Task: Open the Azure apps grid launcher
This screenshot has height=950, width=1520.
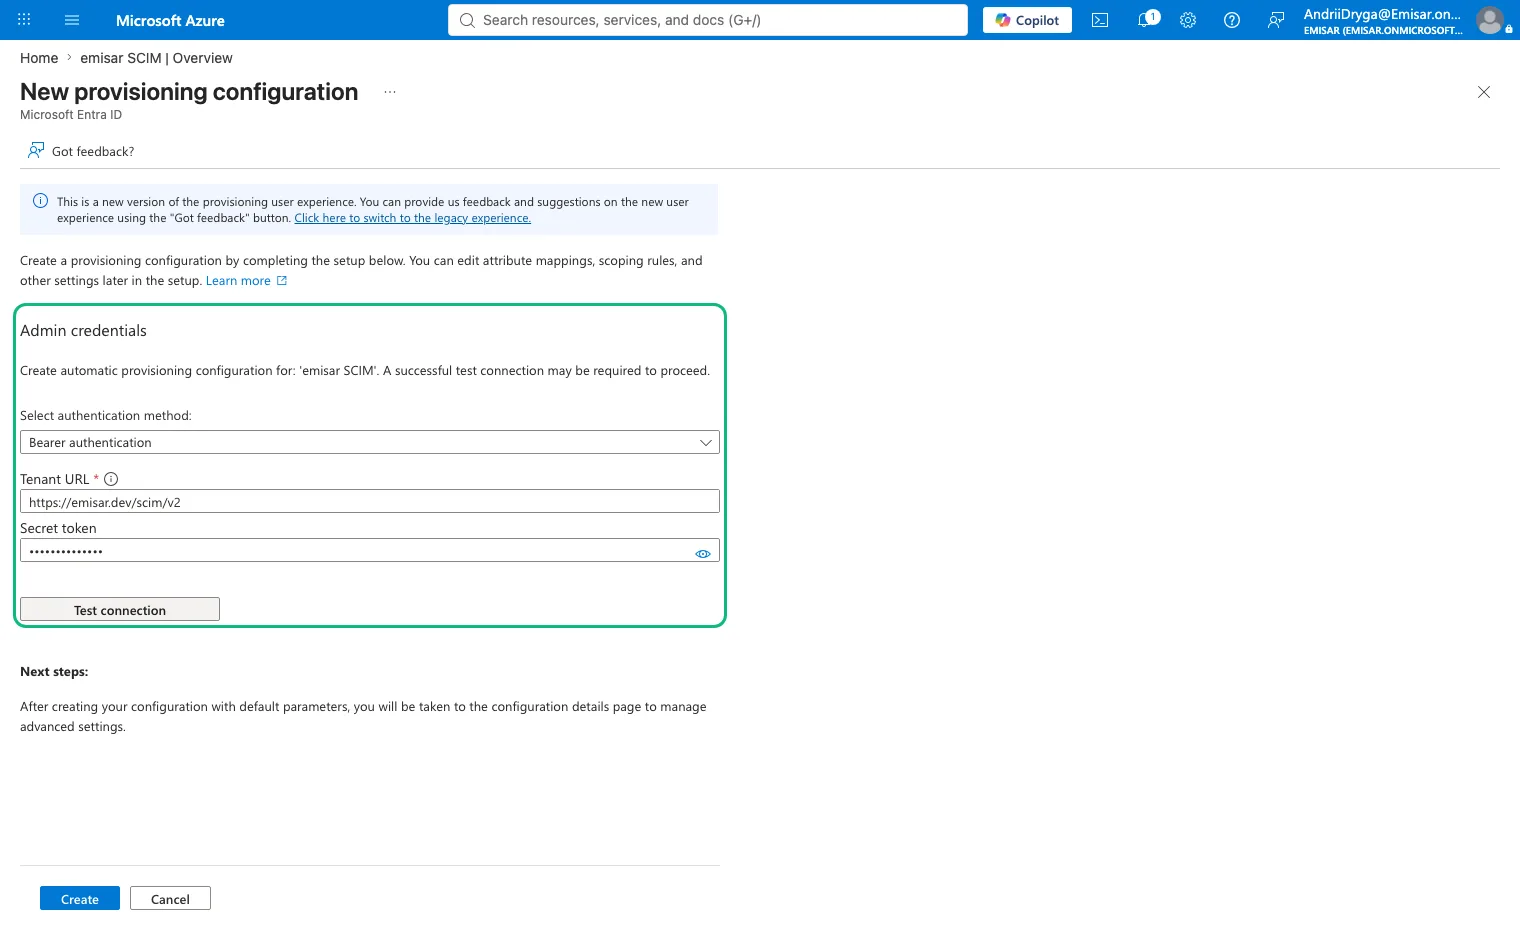Action: tap(24, 20)
